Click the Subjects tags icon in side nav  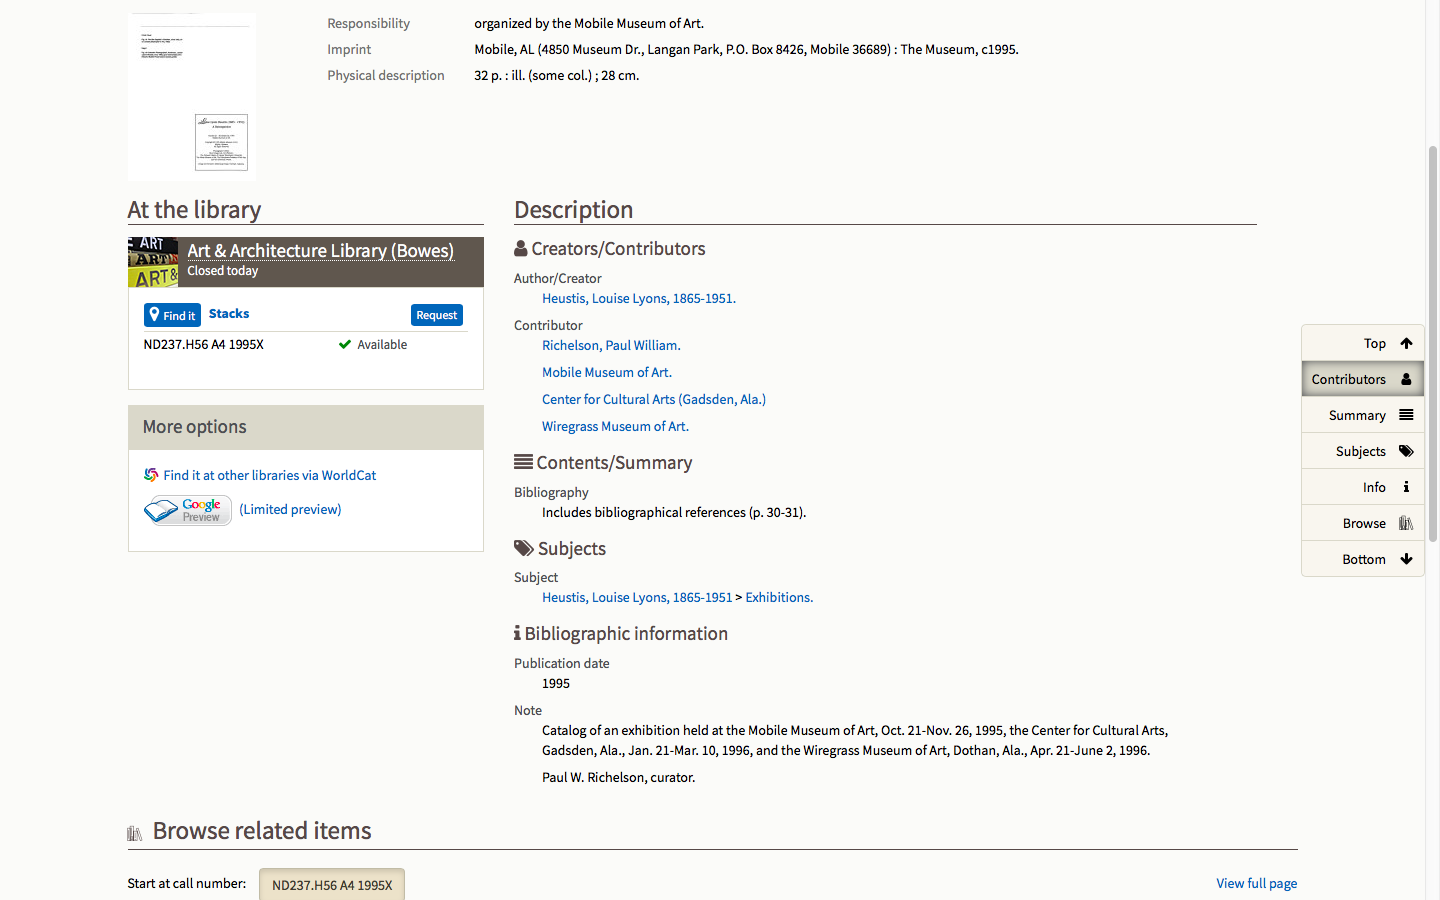click(1406, 451)
